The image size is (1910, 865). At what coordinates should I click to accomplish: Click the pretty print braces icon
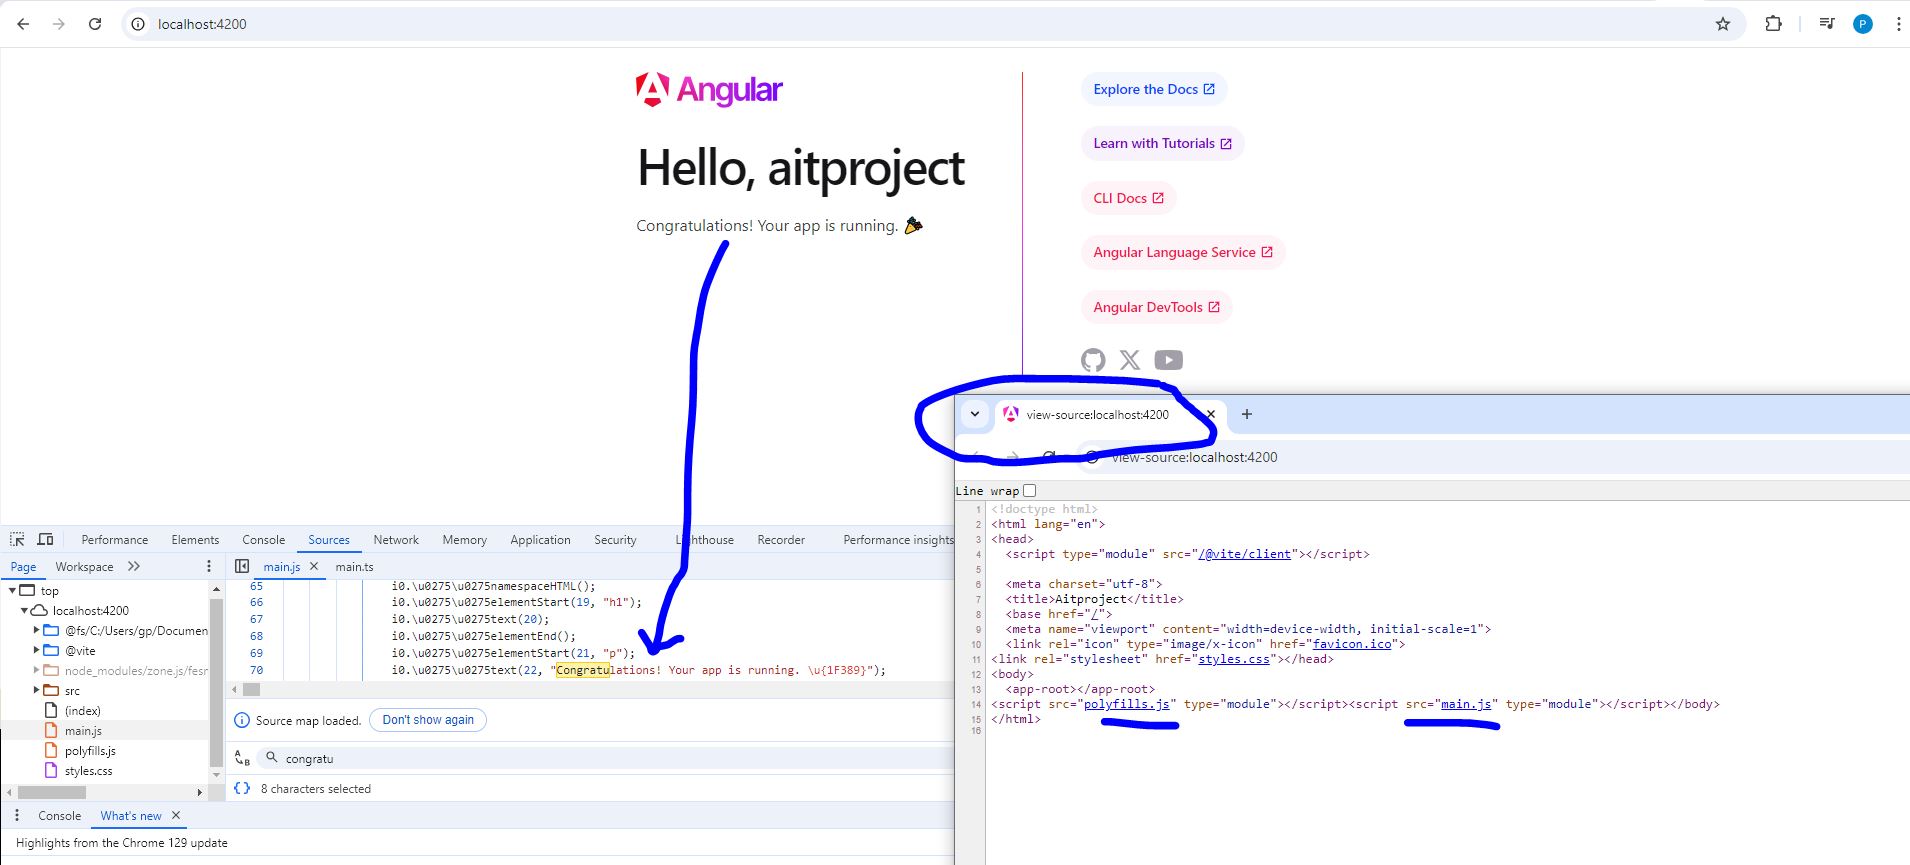(x=242, y=788)
